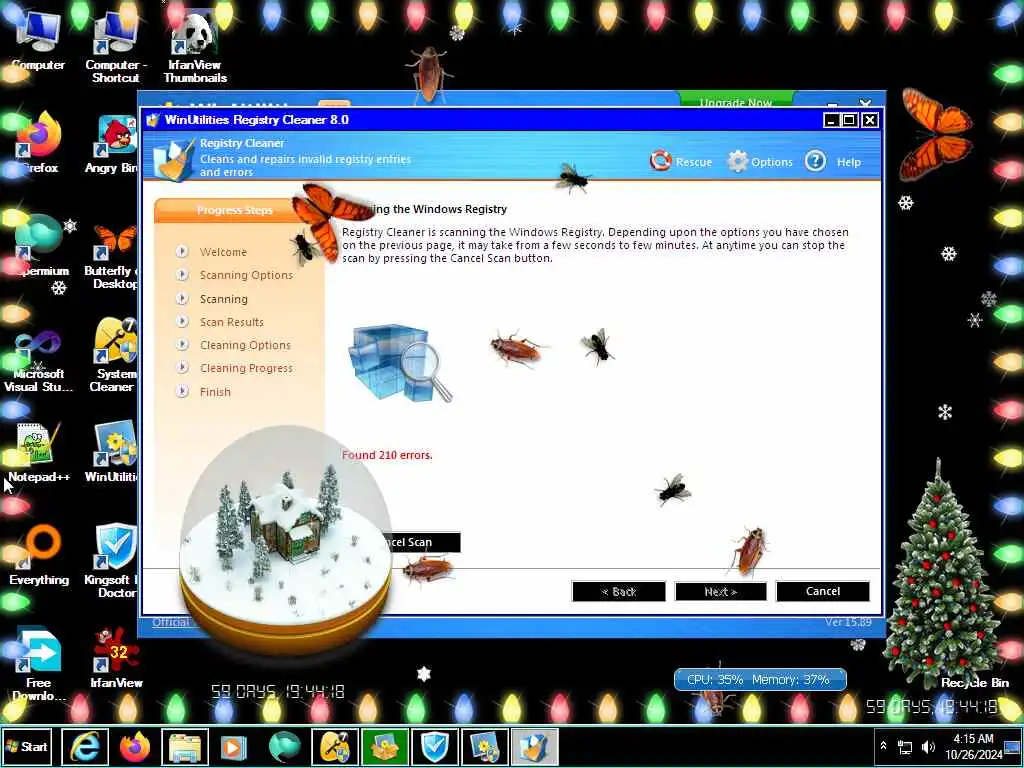Screen dimensions: 1024x768
Task: Select the Cleaning Options step
Action: [245, 345]
